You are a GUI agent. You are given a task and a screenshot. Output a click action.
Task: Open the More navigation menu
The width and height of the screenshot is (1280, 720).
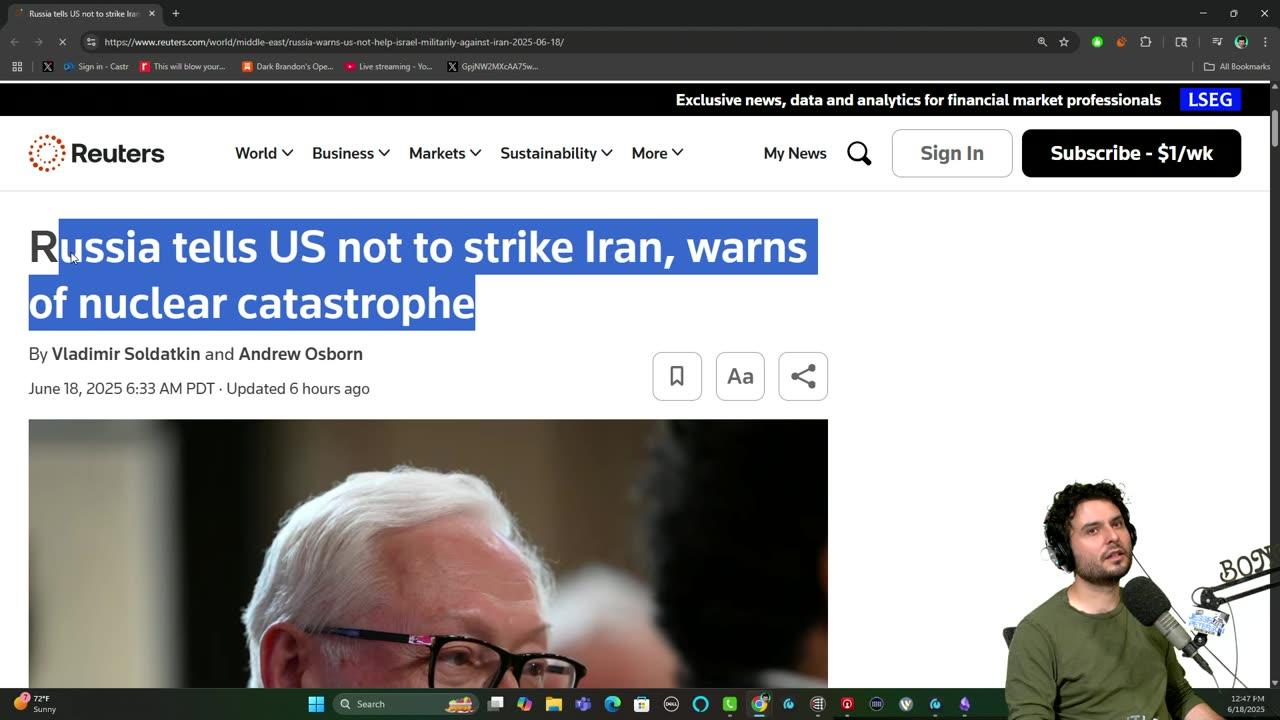coord(657,153)
